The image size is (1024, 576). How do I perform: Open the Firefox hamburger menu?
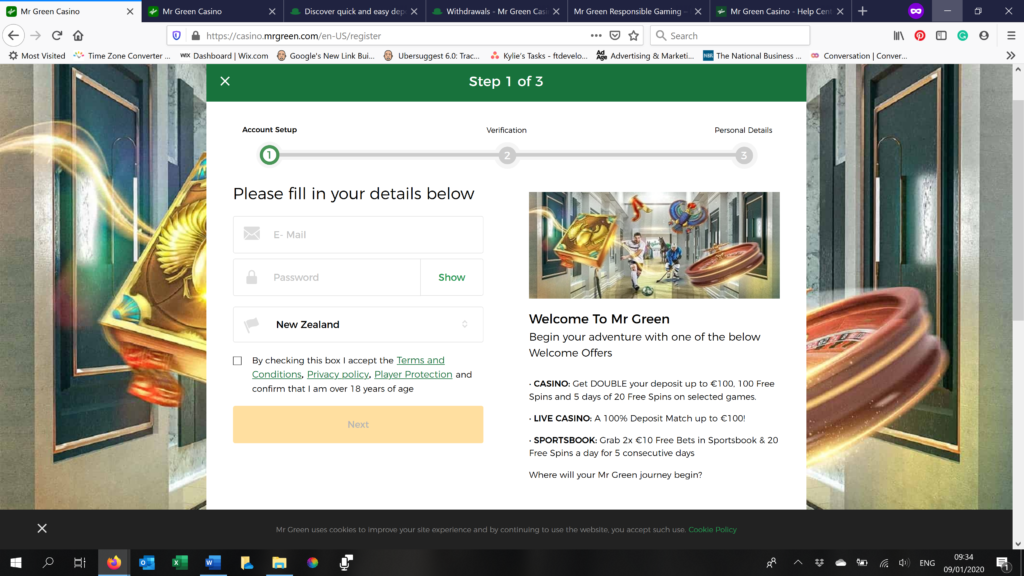click(x=1011, y=35)
